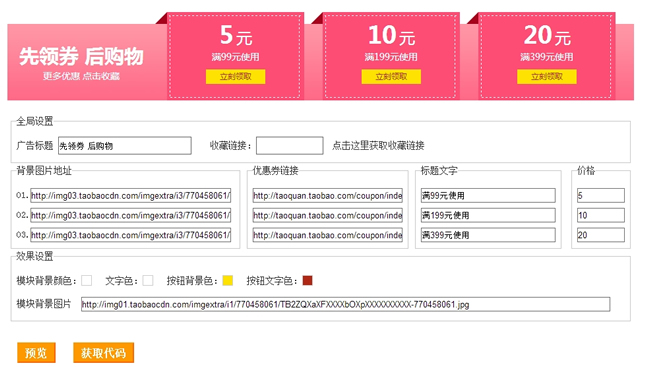This screenshot has height=367, width=650.
Task: Edit third 优惠券链接 coupon URL field
Action: pyautogui.click(x=327, y=235)
